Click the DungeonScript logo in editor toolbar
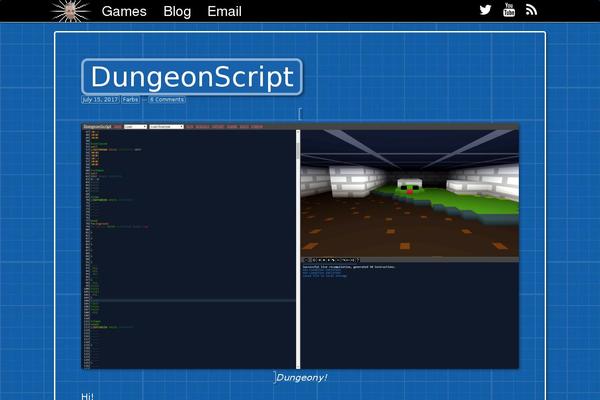Viewport: 600px width, 400px height. coord(96,127)
